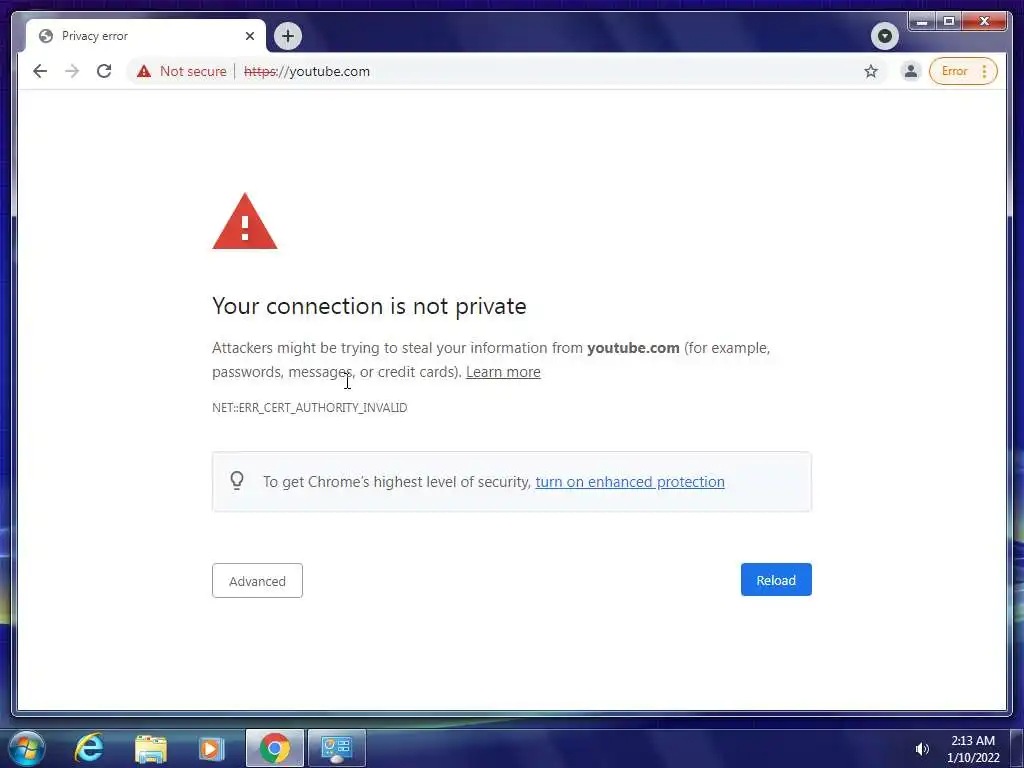
Task: Open the Chrome profile avatar icon
Action: [910, 71]
